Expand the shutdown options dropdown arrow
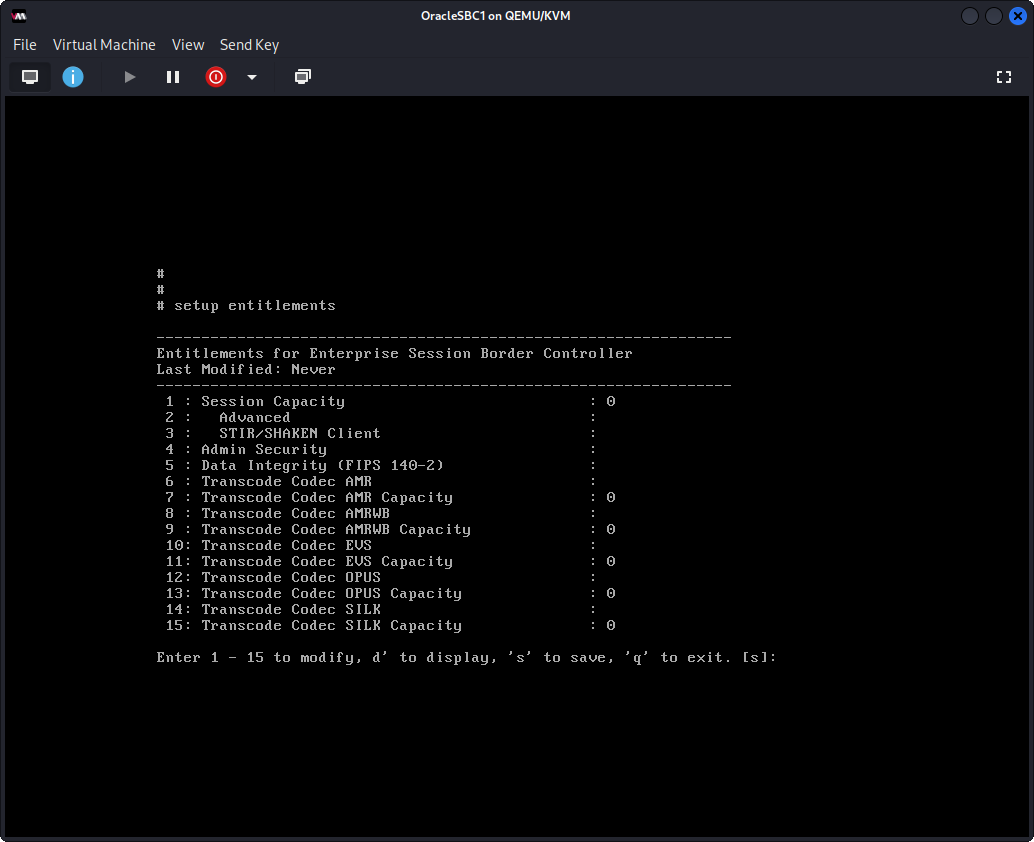The height and width of the screenshot is (842, 1034). (252, 77)
